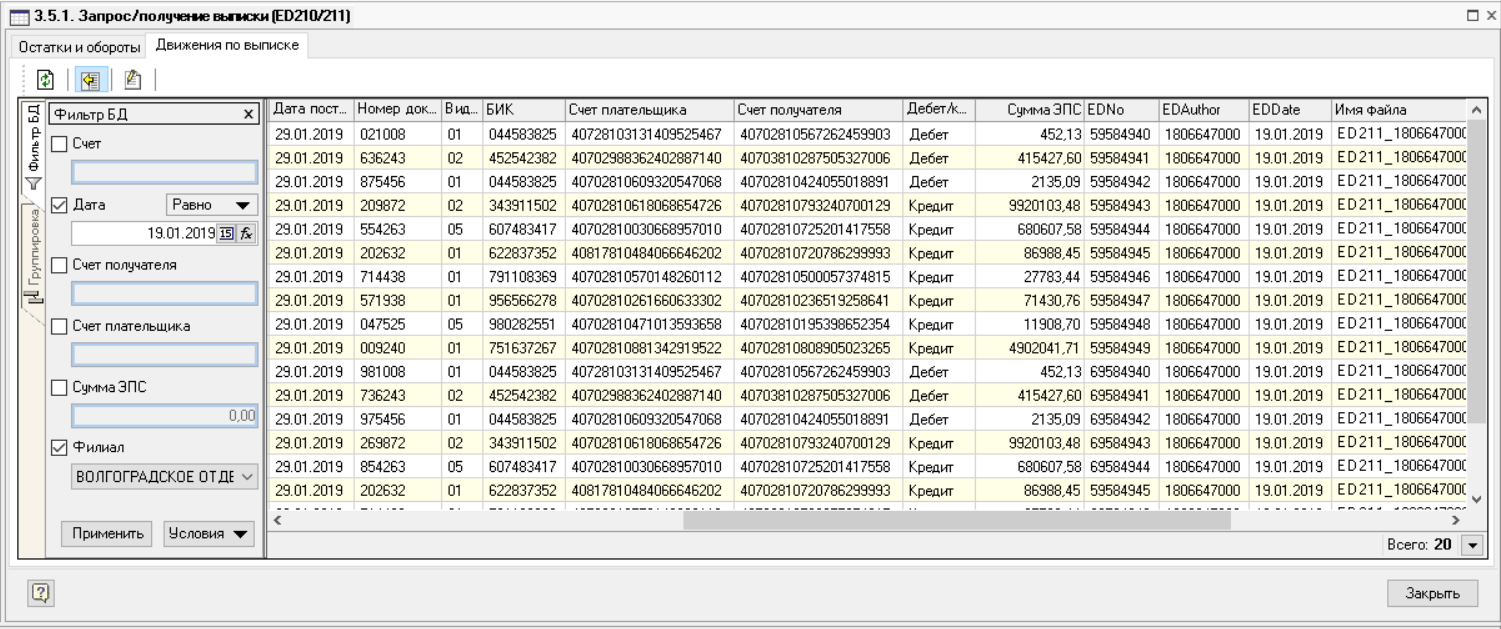Open the Условия dropdown button
Viewport: 1501px width, 629px height.
point(208,533)
